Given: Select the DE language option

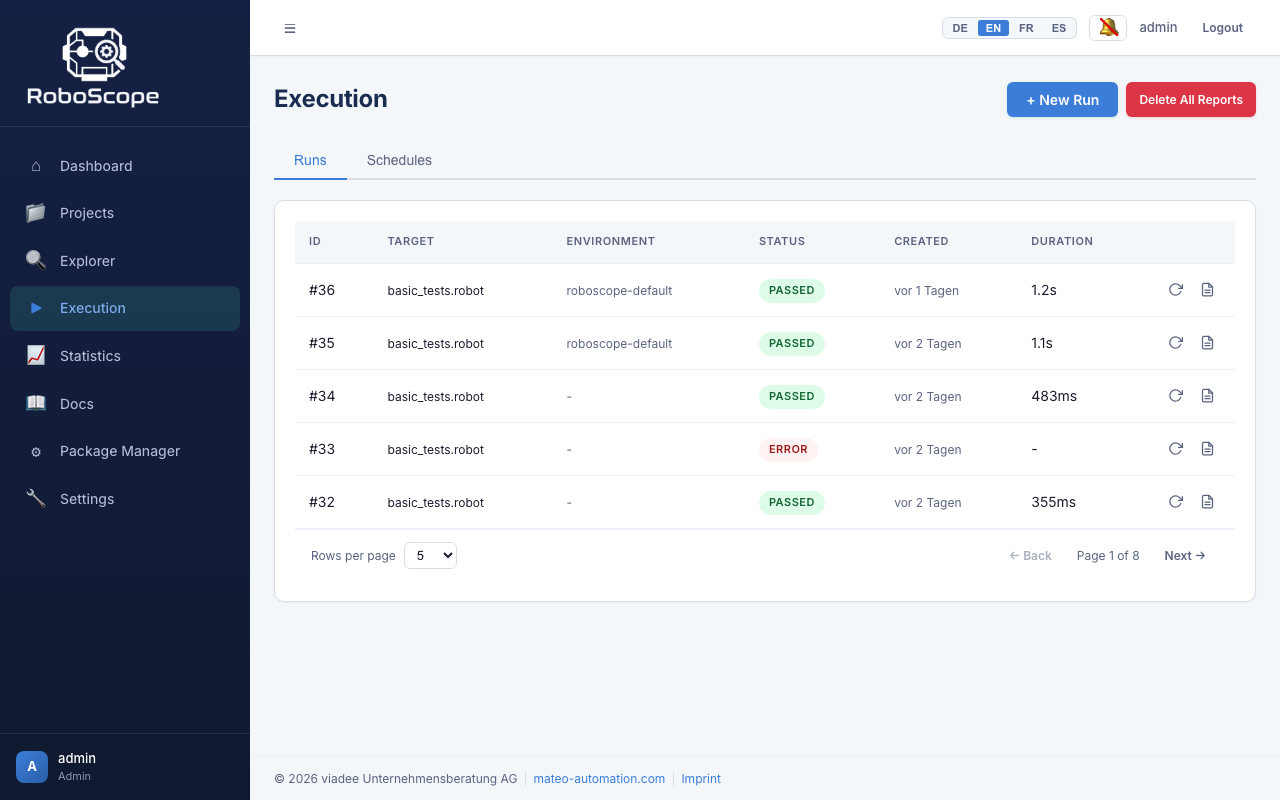Looking at the screenshot, I should (959, 28).
